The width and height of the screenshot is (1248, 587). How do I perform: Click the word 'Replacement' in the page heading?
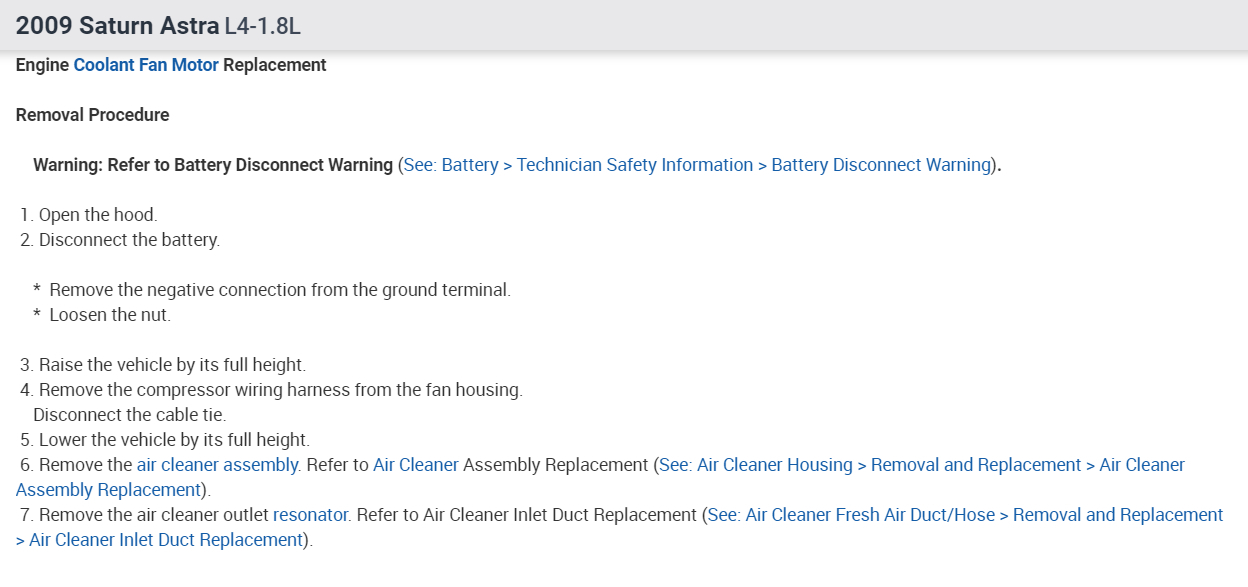[x=274, y=65]
